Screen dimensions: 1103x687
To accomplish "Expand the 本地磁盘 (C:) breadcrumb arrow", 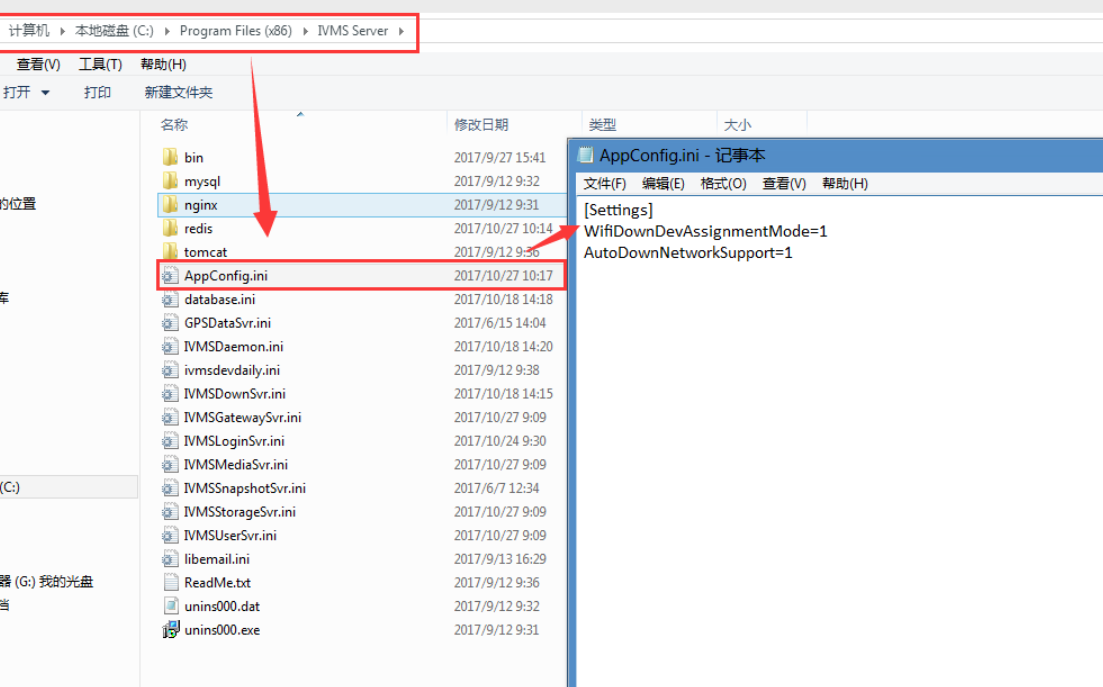I will point(167,31).
